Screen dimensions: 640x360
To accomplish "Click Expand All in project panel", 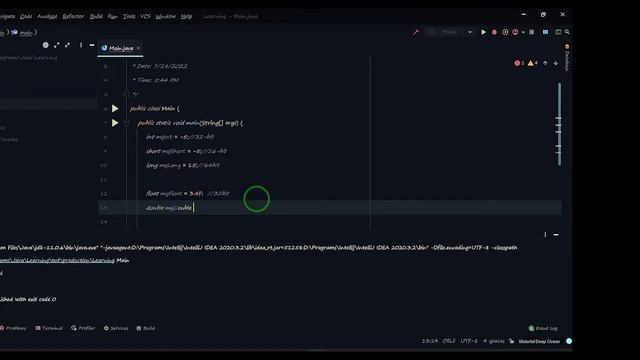I will coord(57,45).
